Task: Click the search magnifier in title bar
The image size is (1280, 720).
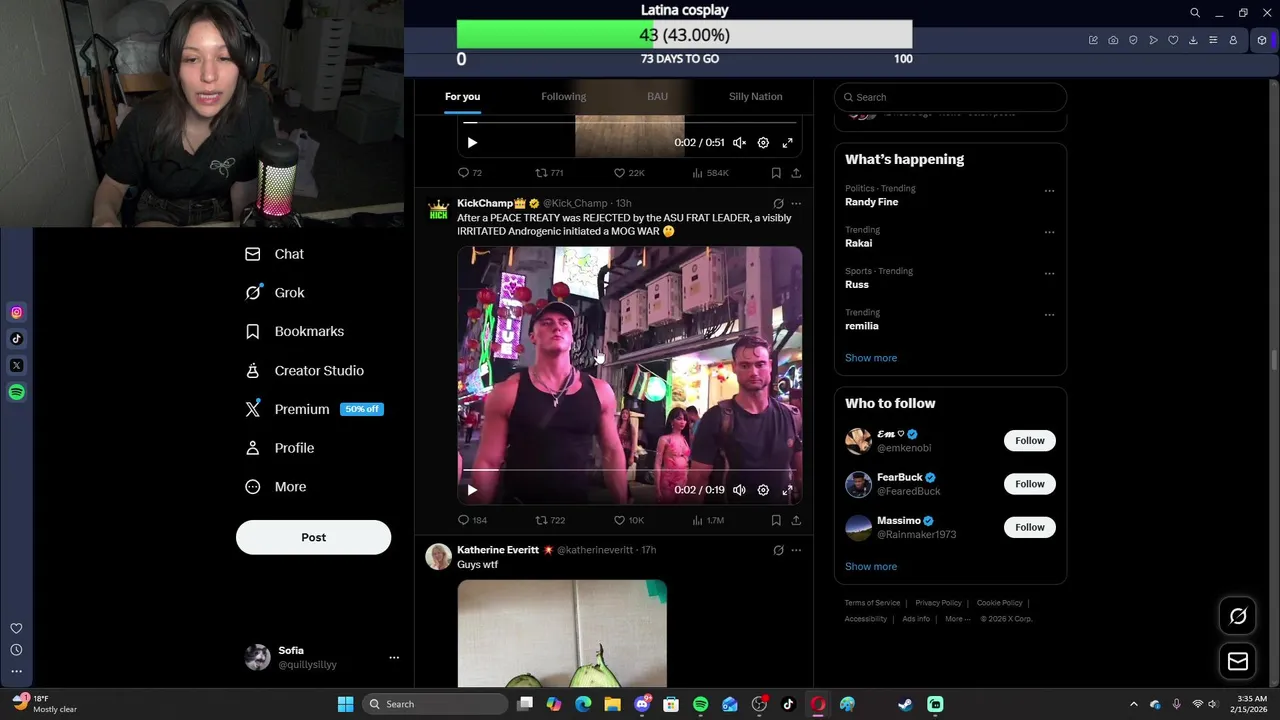Action: [x=1195, y=13]
